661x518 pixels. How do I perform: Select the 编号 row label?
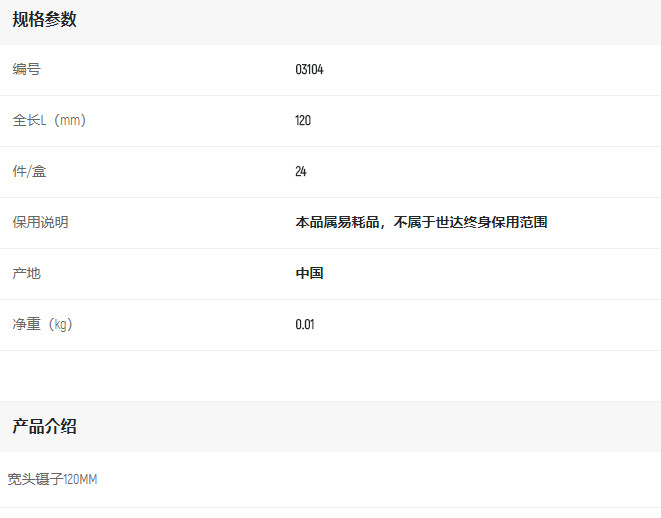click(26, 70)
